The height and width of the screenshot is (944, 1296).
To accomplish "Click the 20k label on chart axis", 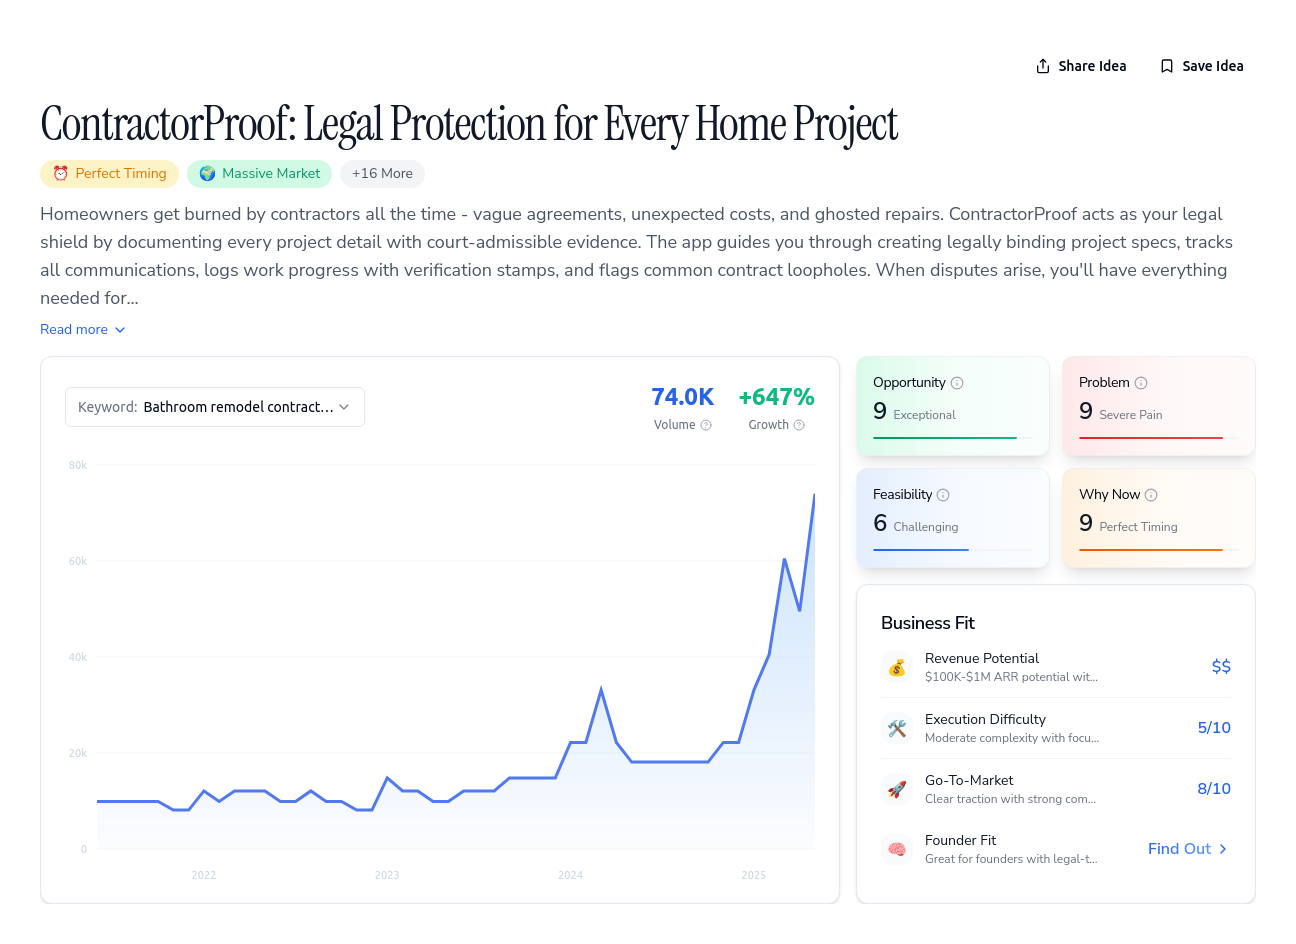I will point(78,753).
